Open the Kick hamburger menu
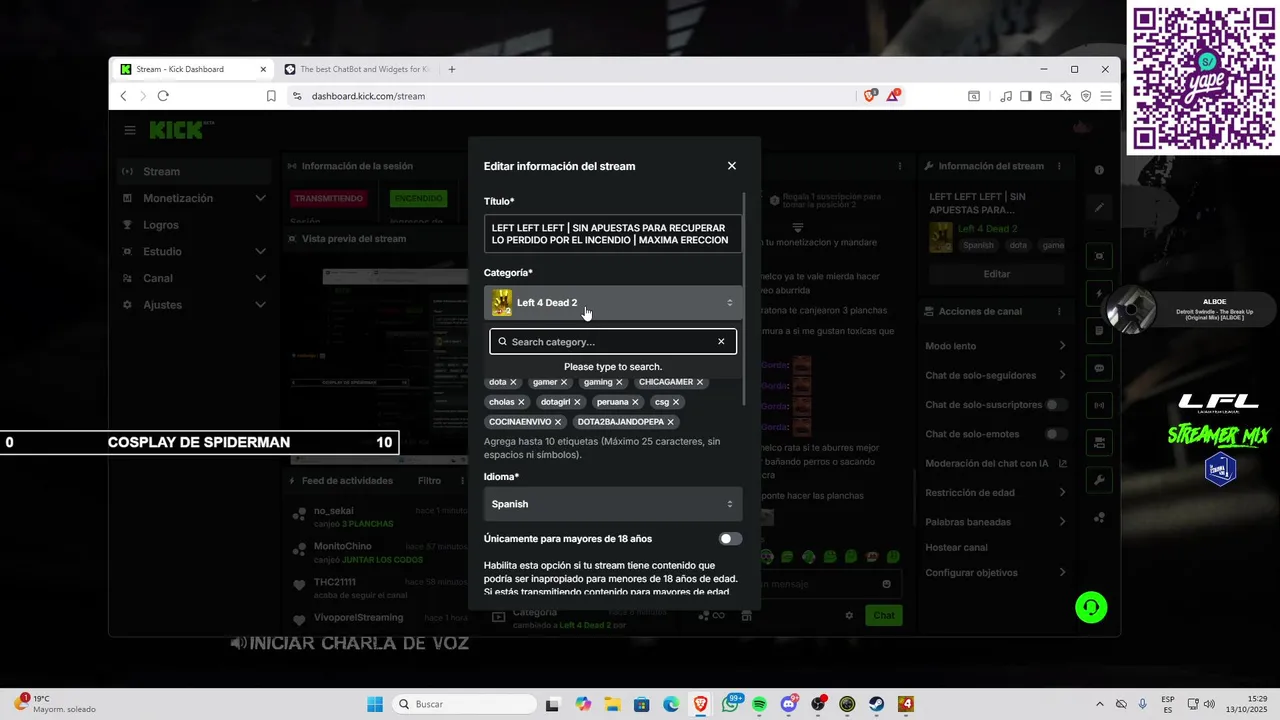 point(129,130)
